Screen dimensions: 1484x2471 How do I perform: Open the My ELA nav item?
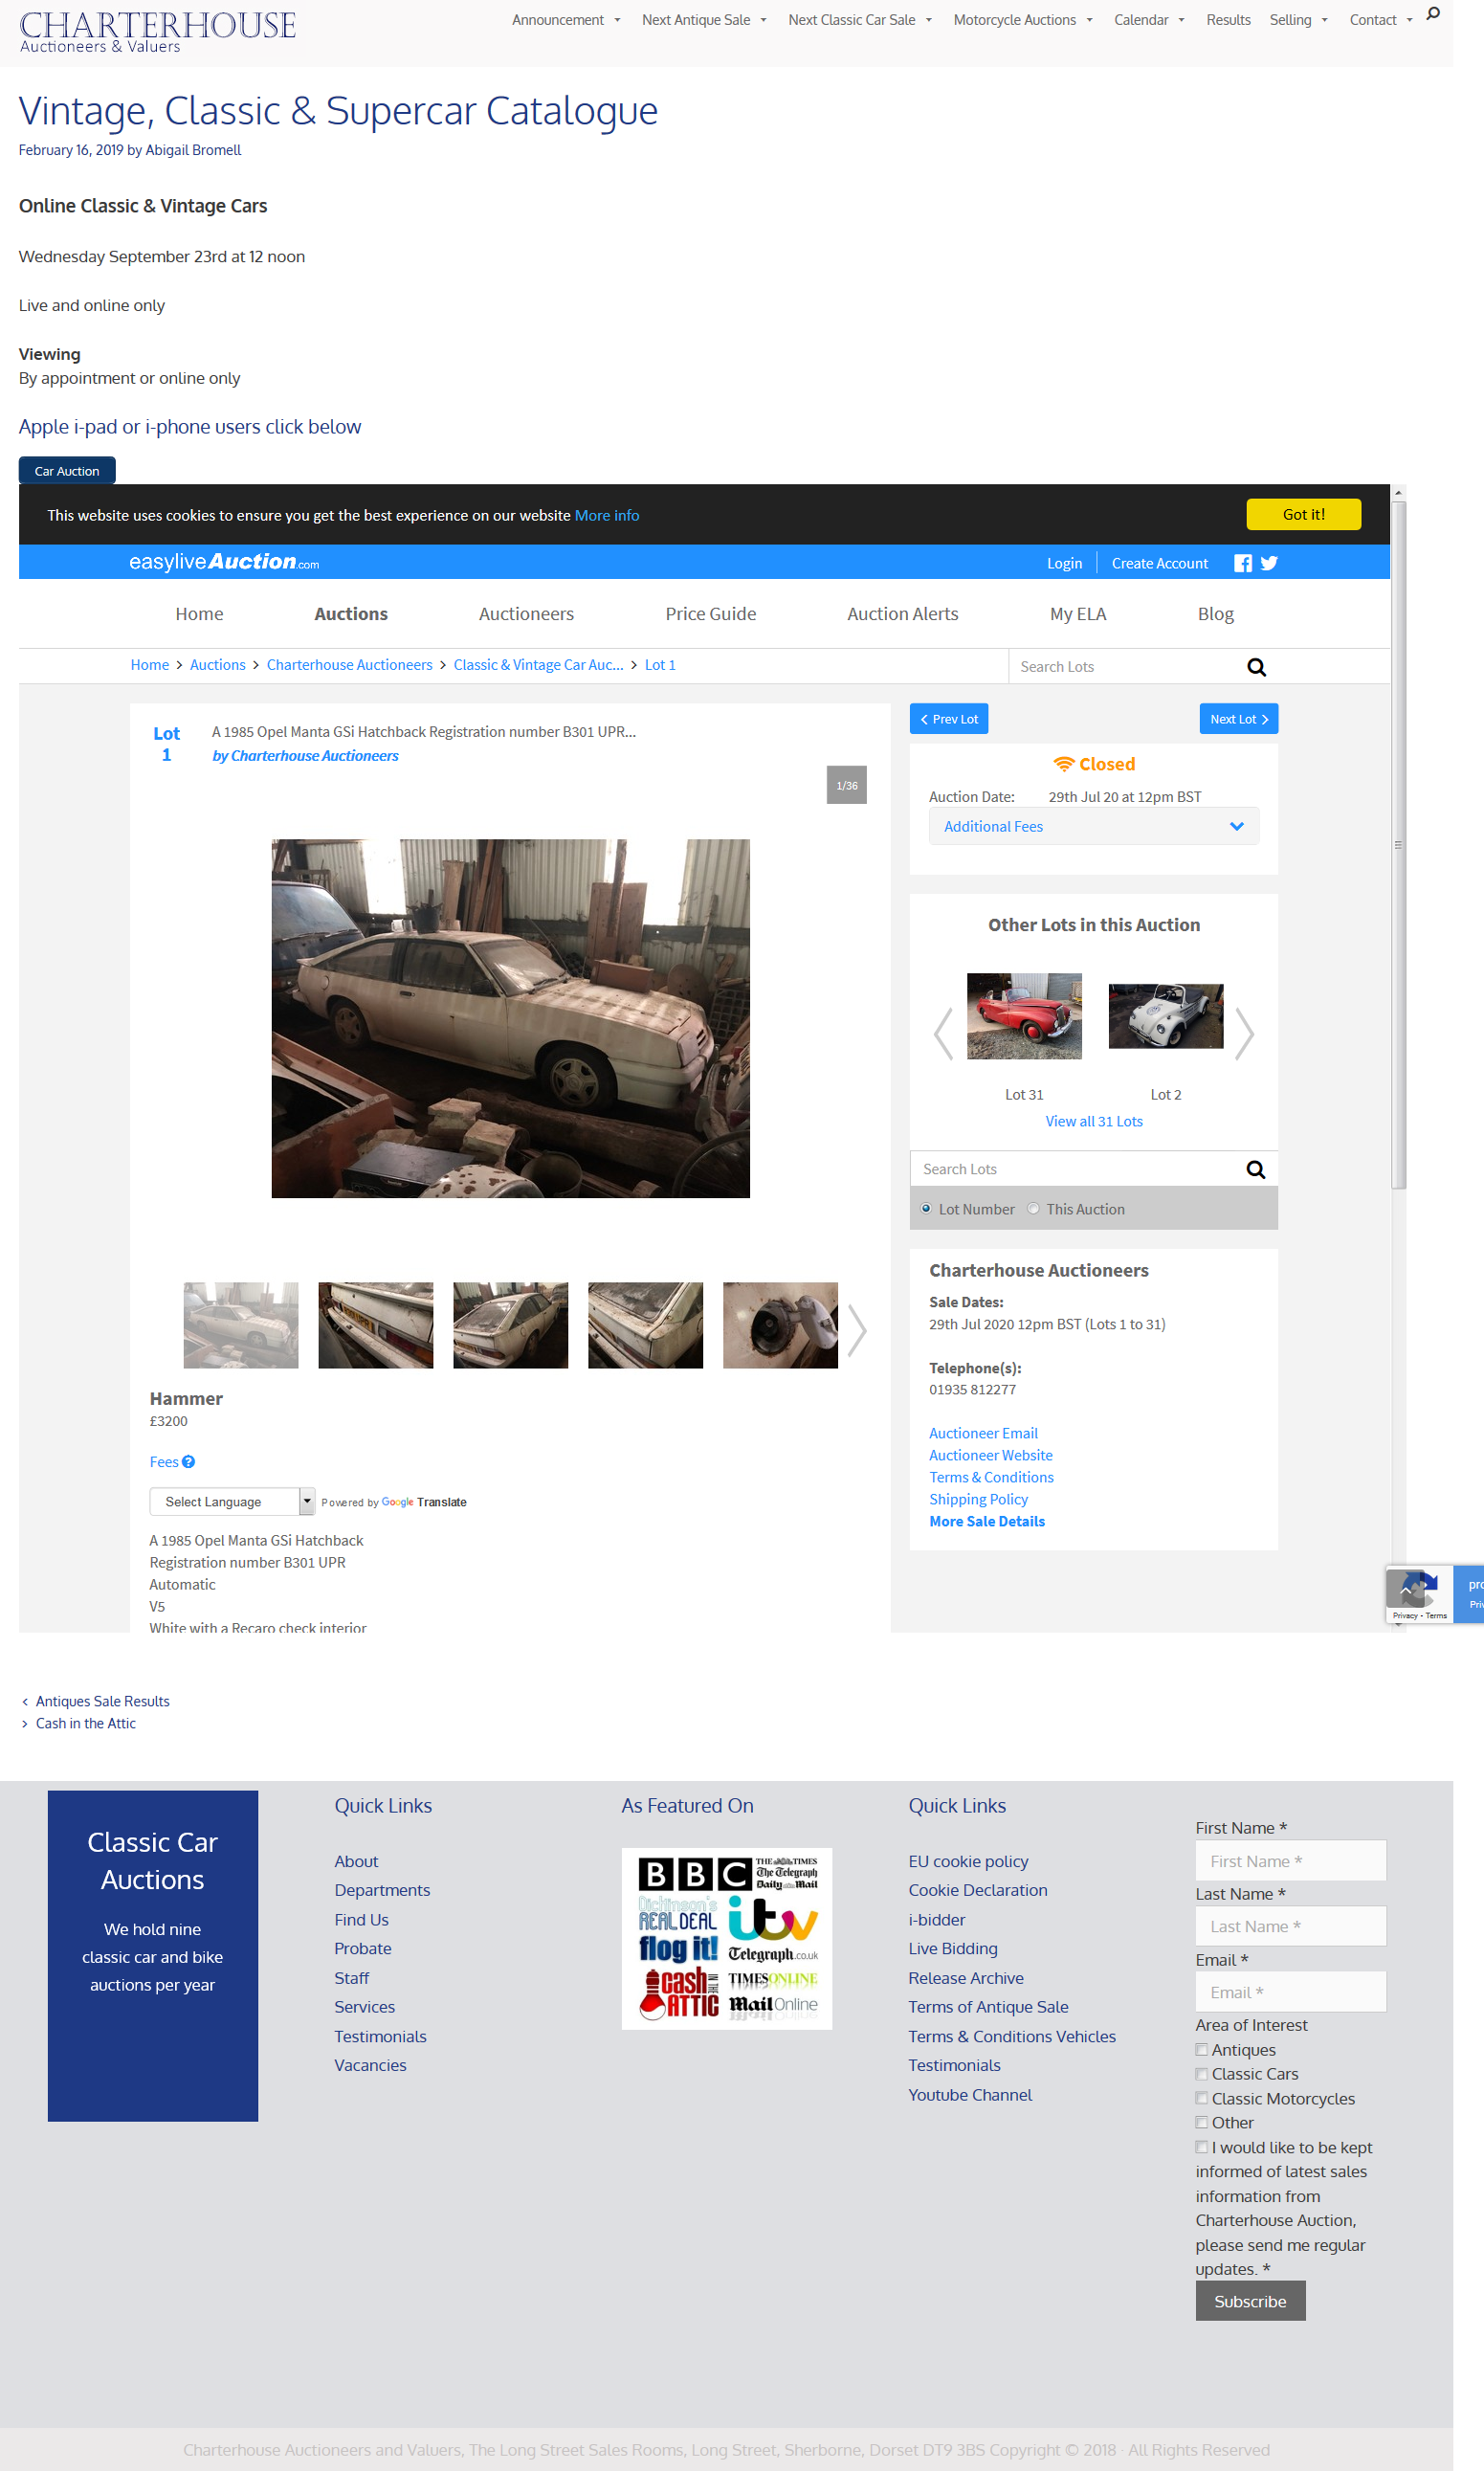pyautogui.click(x=1078, y=614)
